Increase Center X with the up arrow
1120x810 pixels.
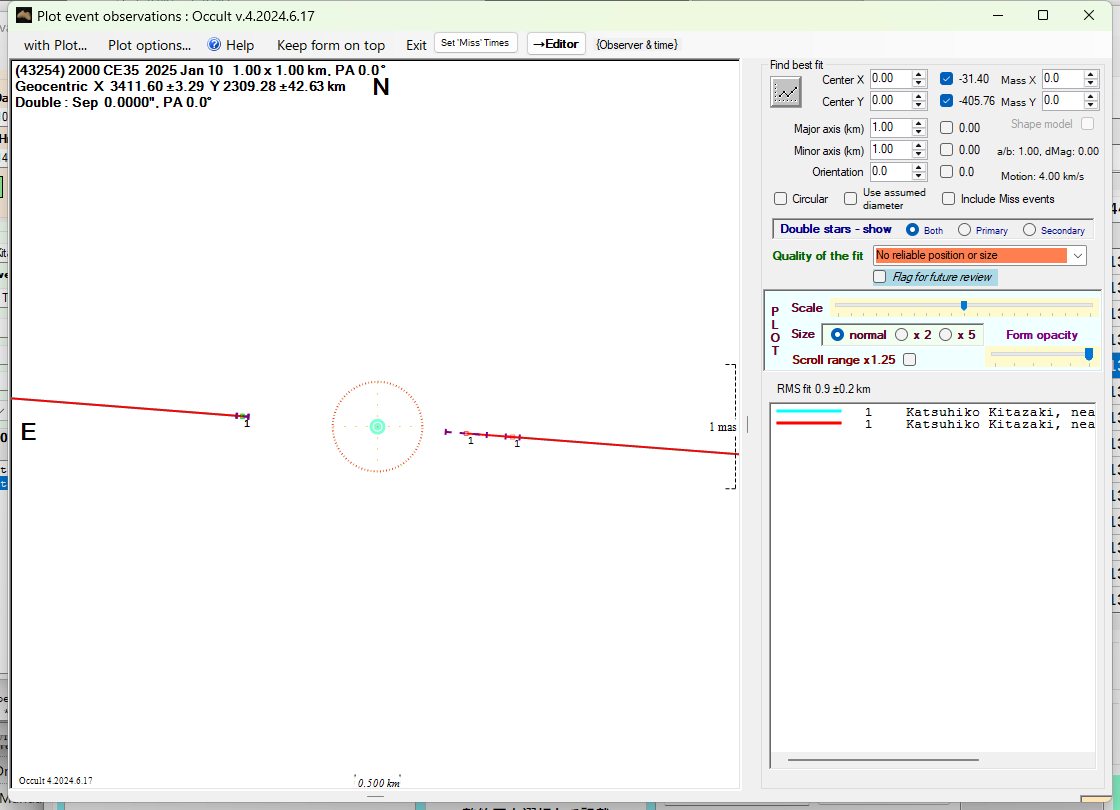[919, 74]
